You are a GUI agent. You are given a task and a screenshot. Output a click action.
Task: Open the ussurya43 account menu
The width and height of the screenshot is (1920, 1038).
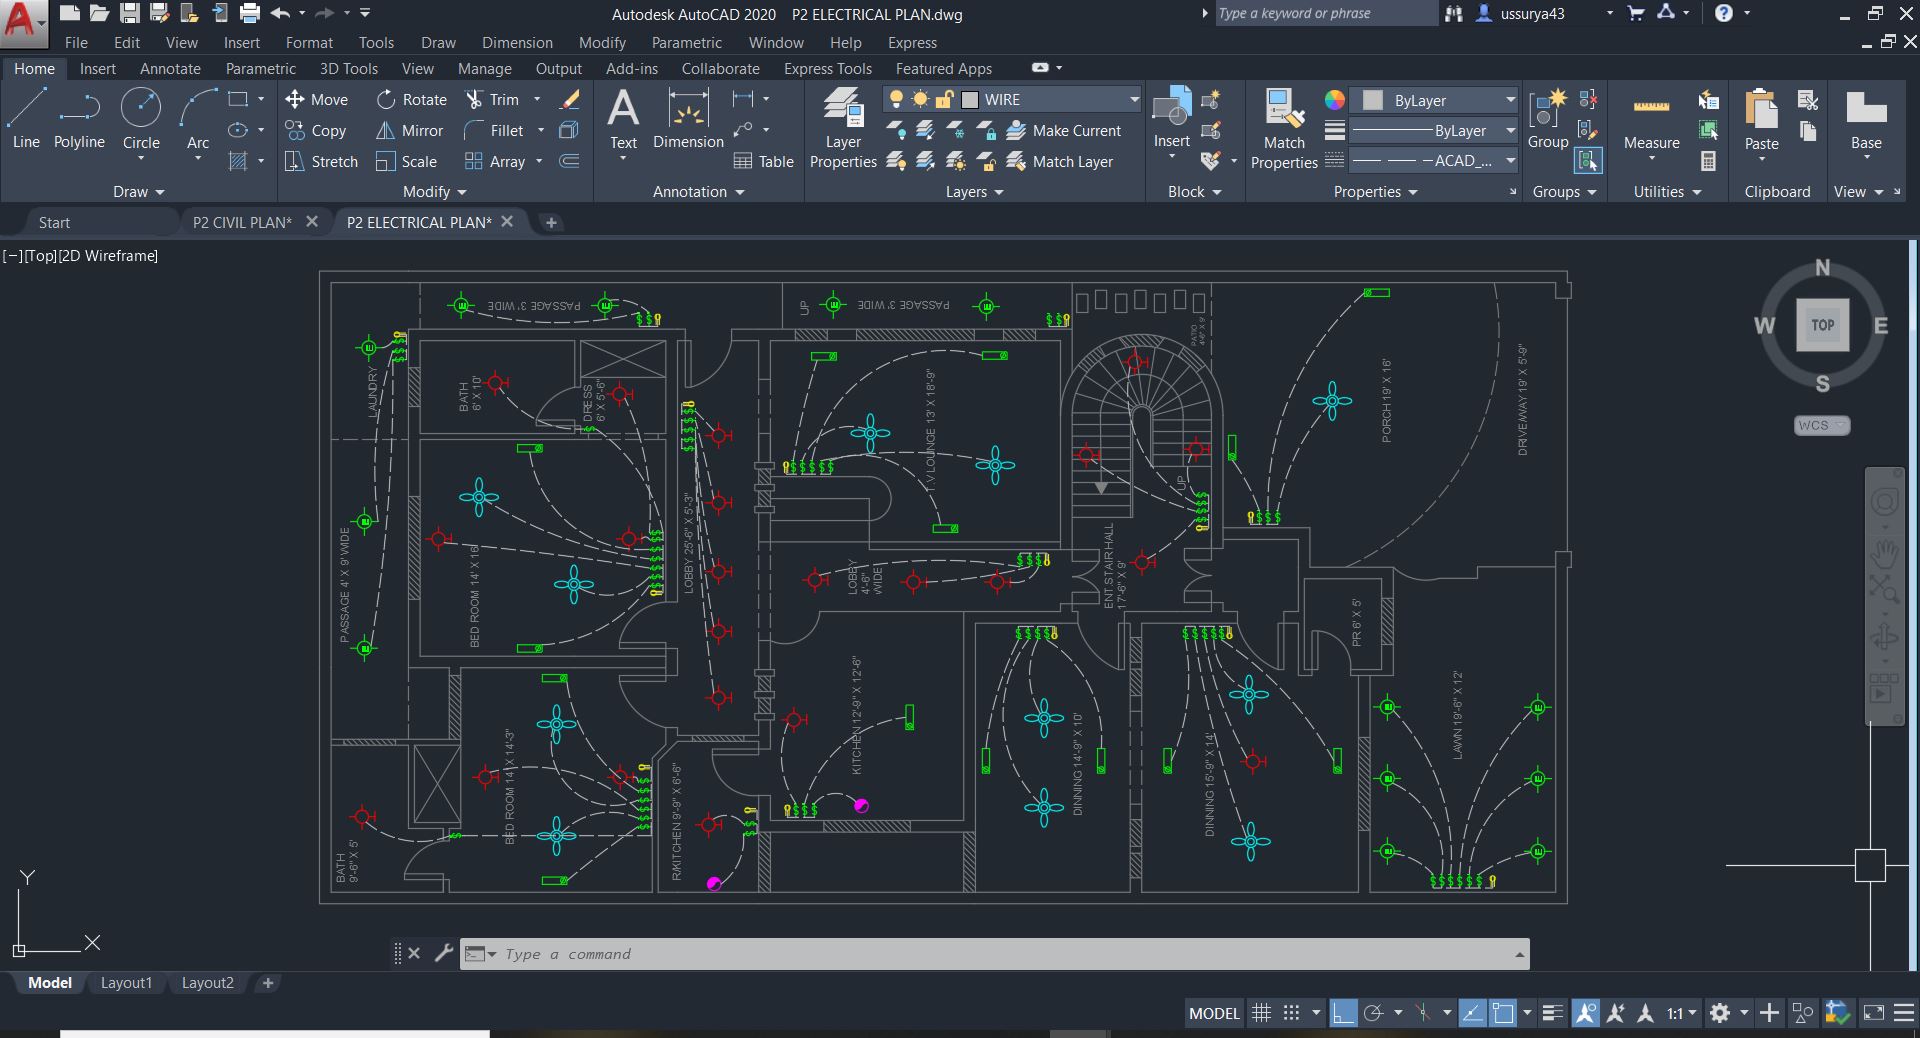[1545, 13]
